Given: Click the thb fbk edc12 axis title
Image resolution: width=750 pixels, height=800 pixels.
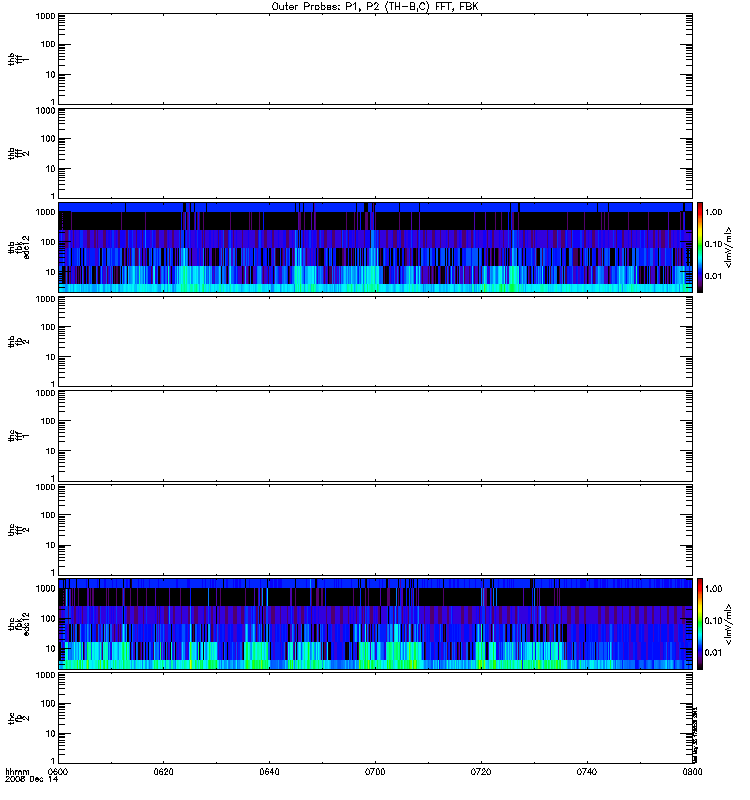Looking at the screenshot, I should [x=19, y=247].
